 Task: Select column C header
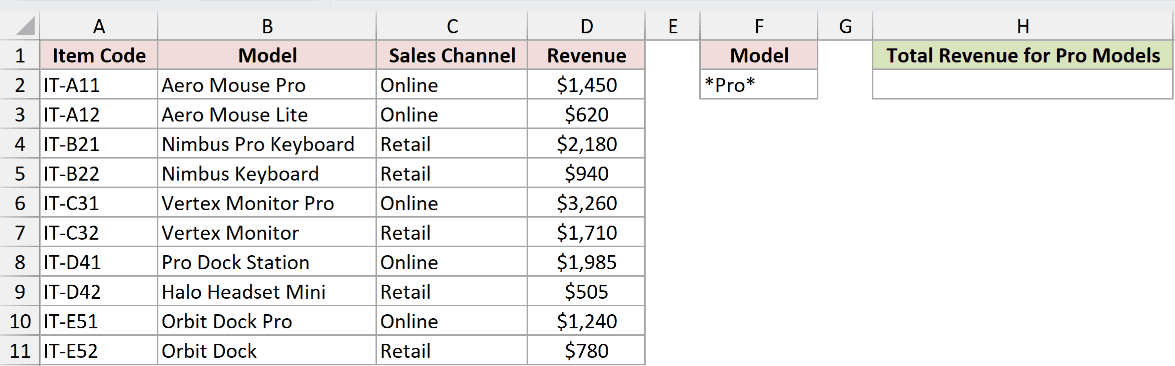click(x=452, y=27)
